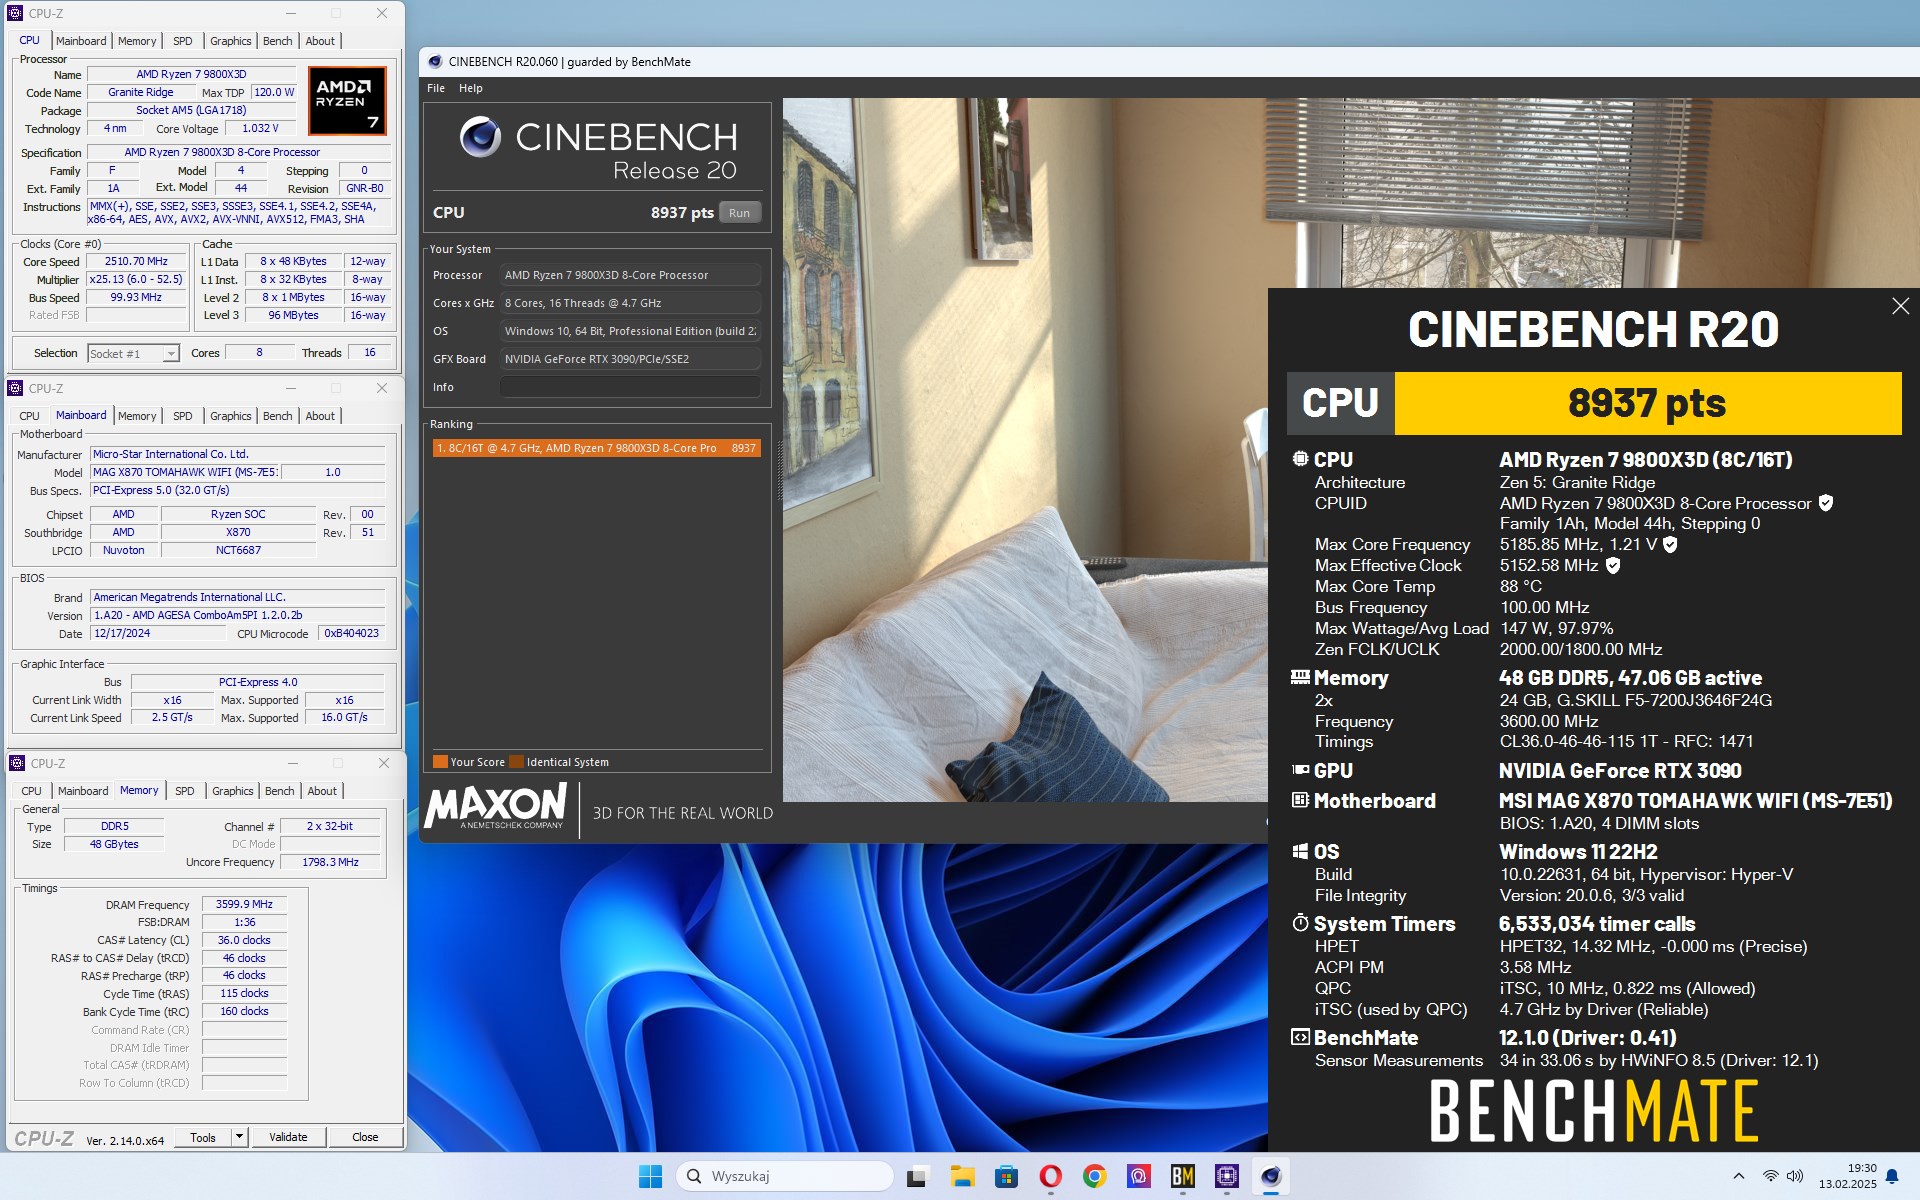Screen dimensions: 1920x1200
Task: Click the Identical System legend swatch
Action: point(517,762)
